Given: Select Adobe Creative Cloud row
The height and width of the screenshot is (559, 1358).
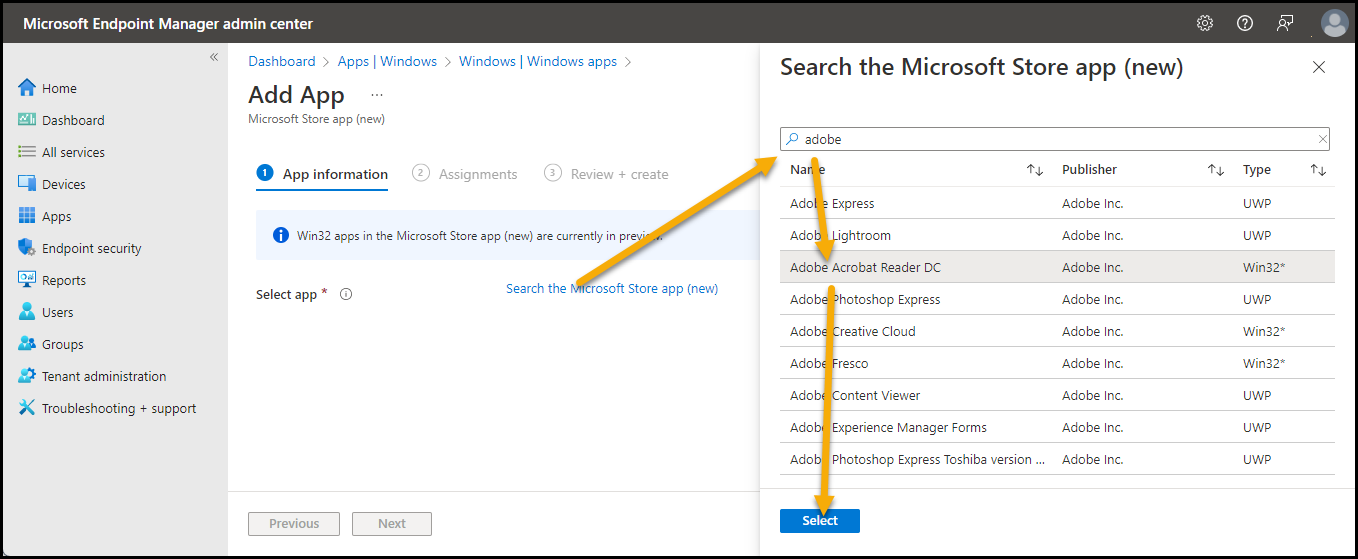Looking at the screenshot, I should point(1057,331).
